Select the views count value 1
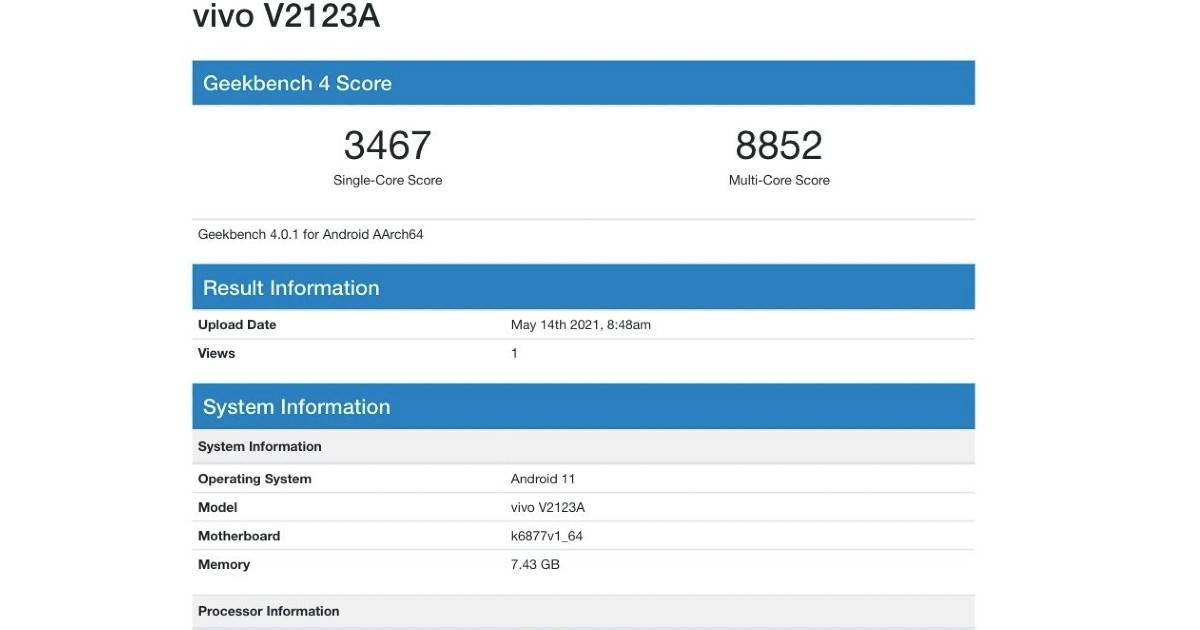The image size is (1200, 630). pos(513,353)
